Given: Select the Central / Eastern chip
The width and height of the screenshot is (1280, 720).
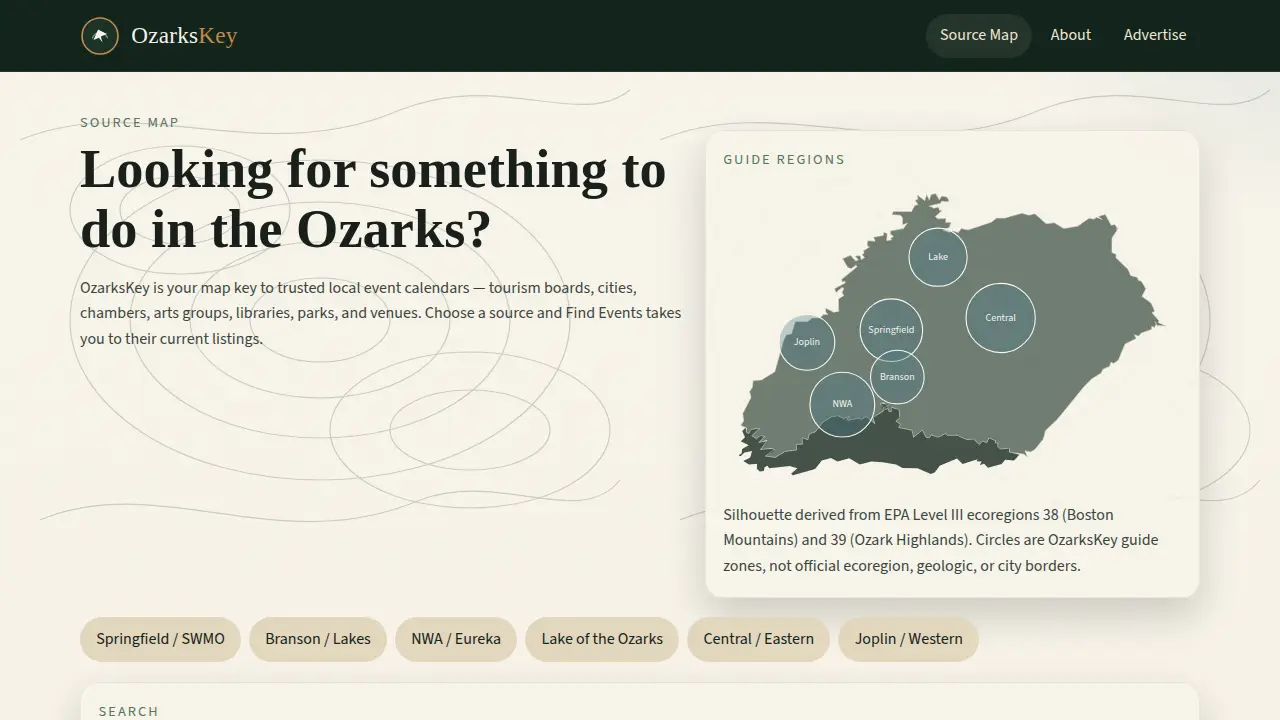Looking at the screenshot, I should point(758,639).
